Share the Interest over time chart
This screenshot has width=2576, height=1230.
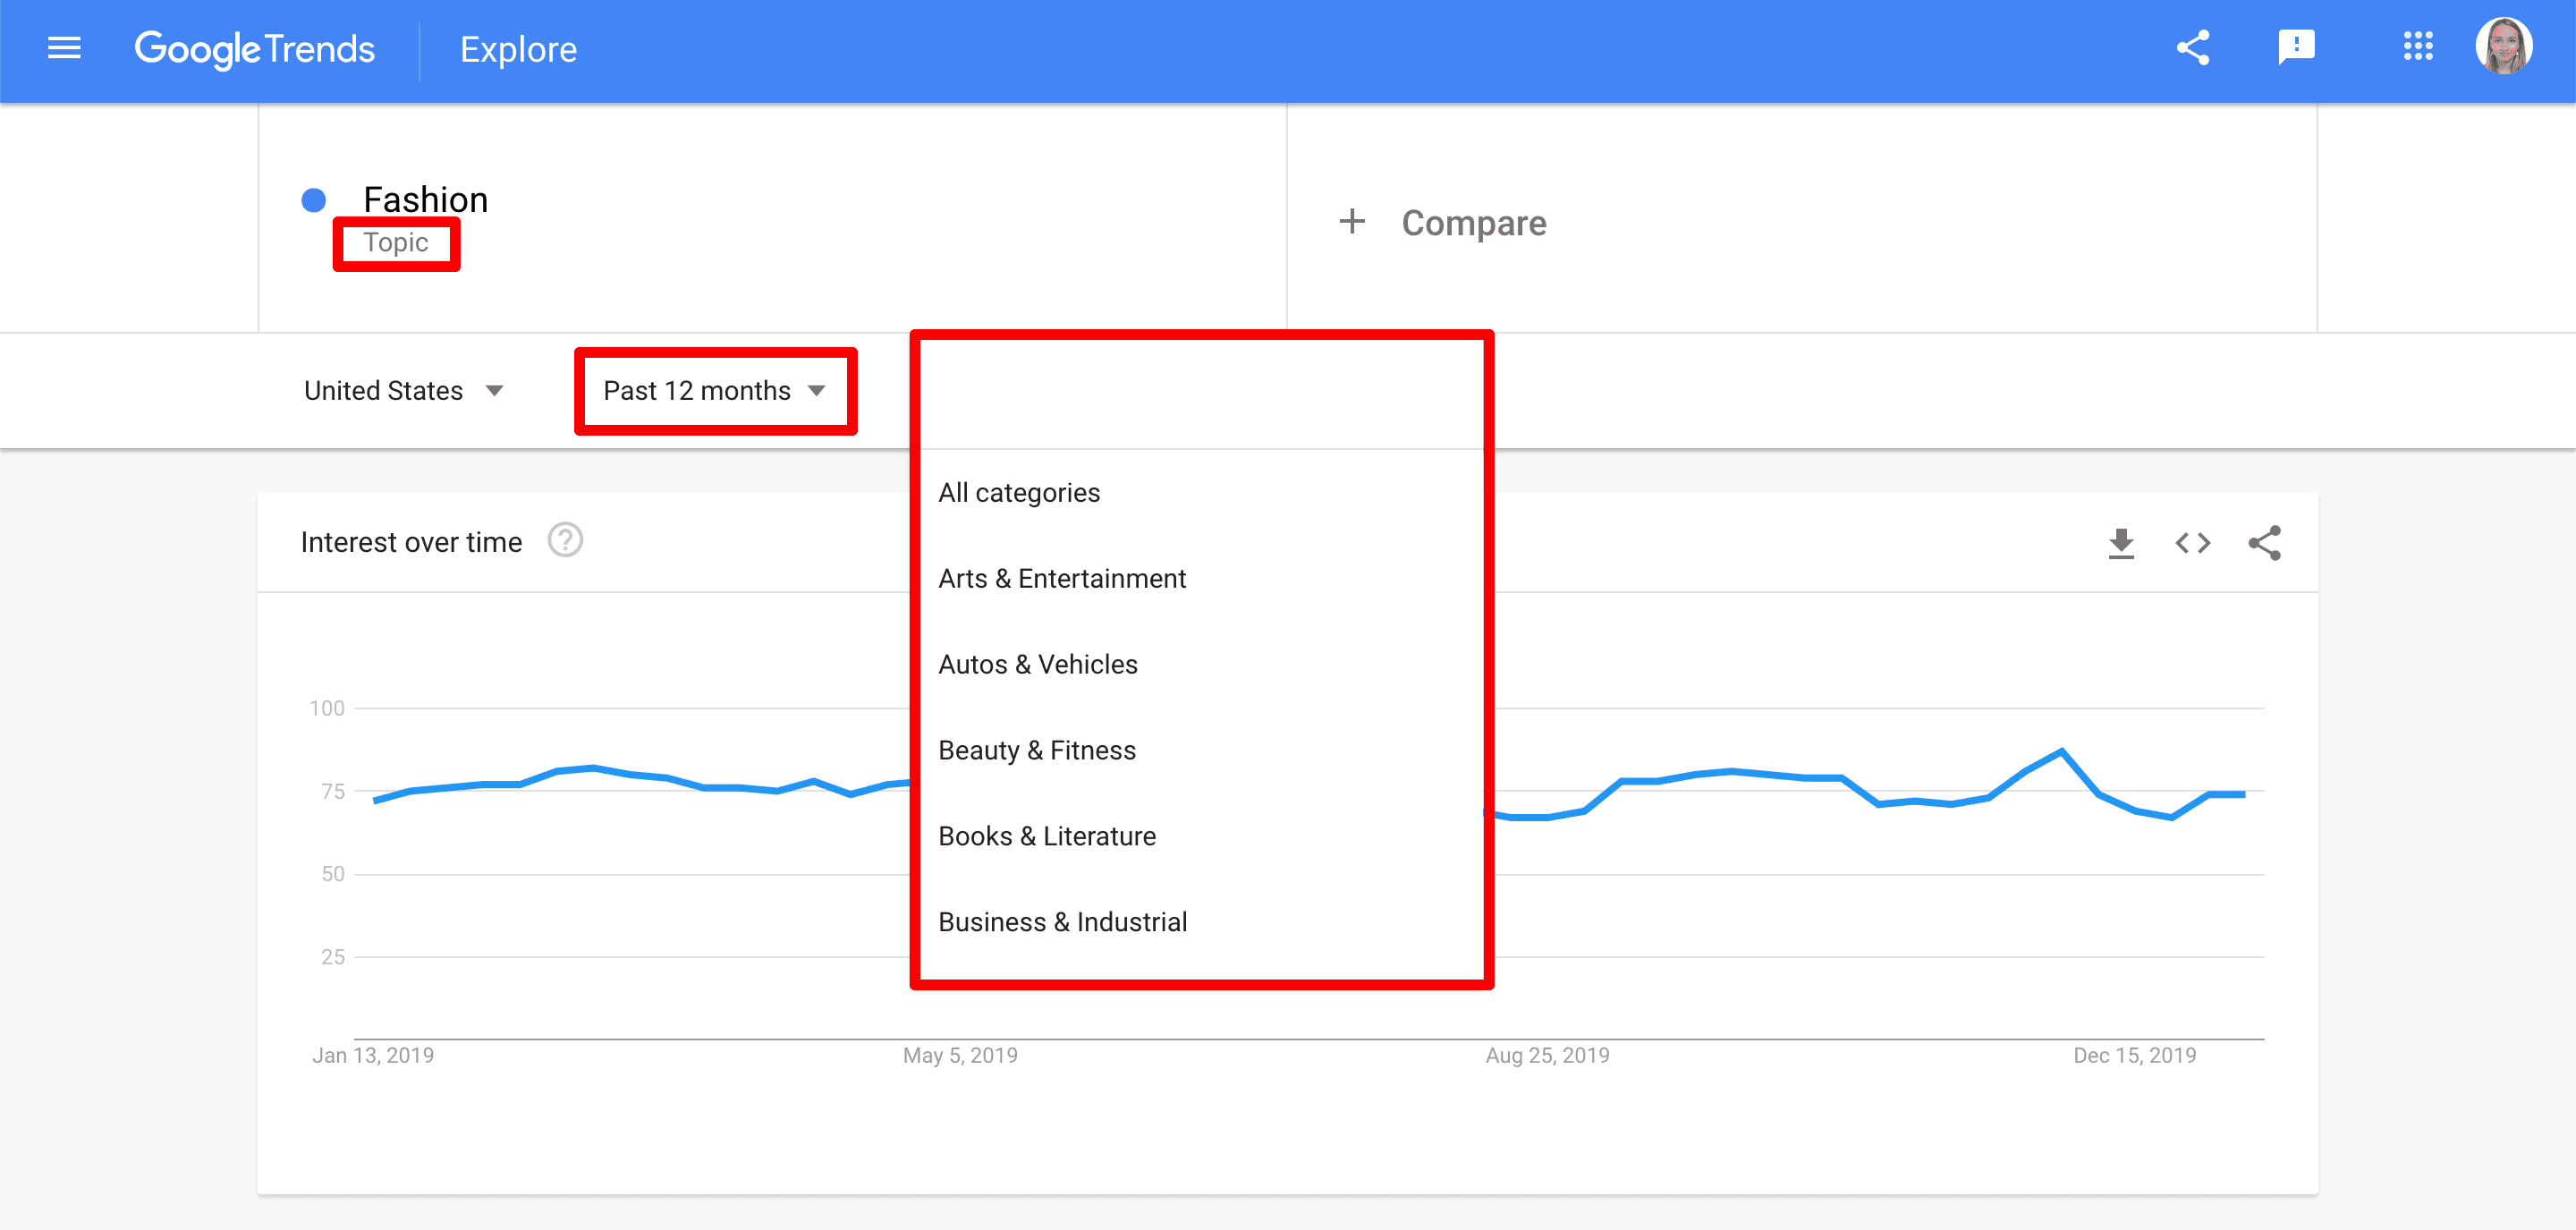2264,543
